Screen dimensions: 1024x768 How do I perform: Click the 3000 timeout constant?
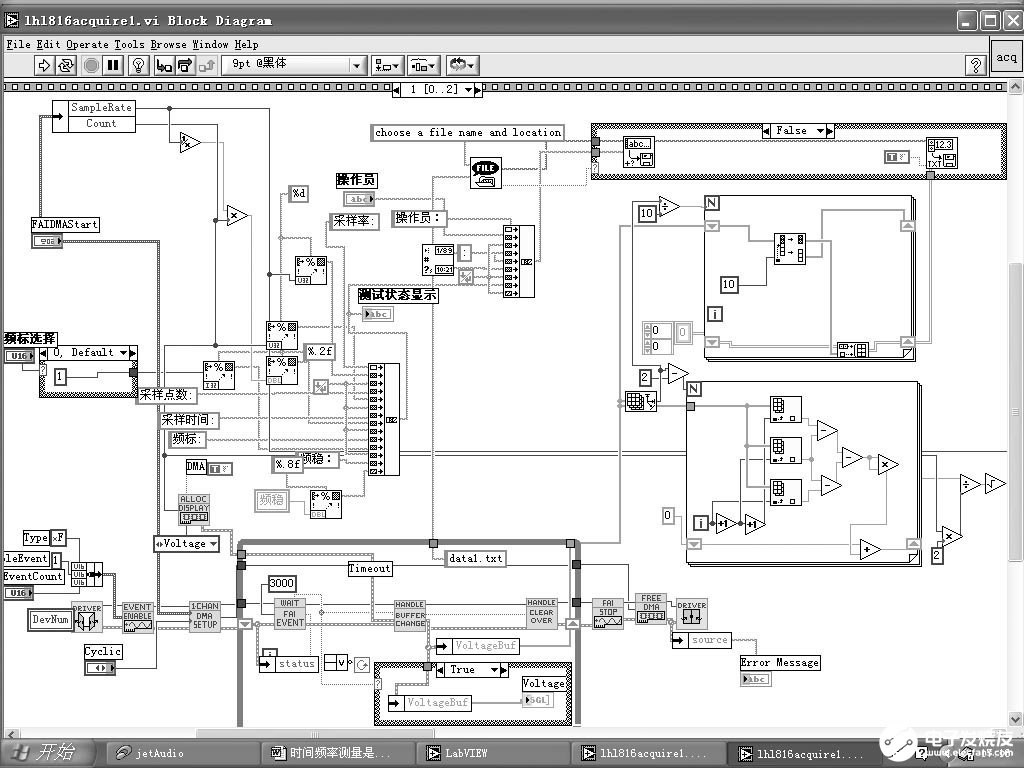point(281,583)
